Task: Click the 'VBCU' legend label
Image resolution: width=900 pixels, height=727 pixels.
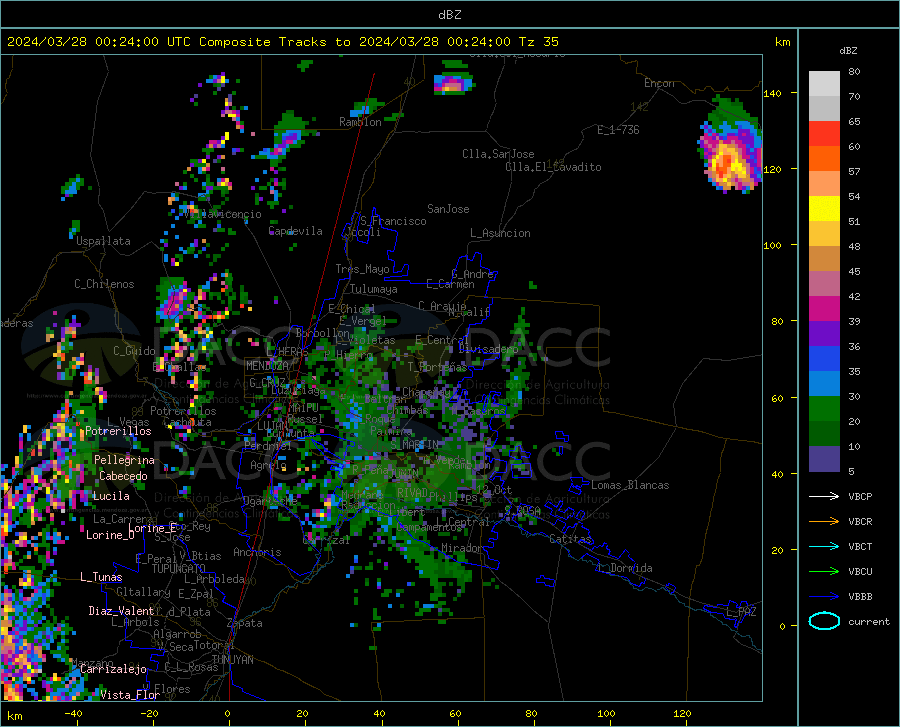Action: coord(860,572)
